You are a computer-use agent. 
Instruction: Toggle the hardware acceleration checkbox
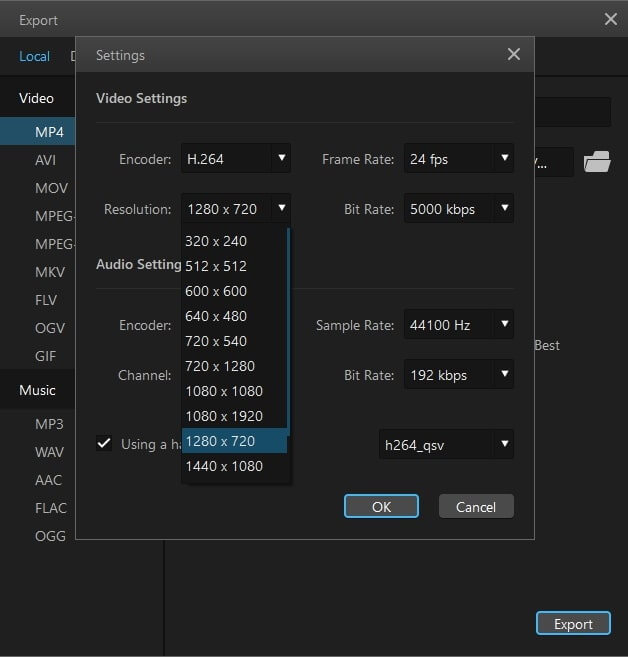pyautogui.click(x=104, y=443)
